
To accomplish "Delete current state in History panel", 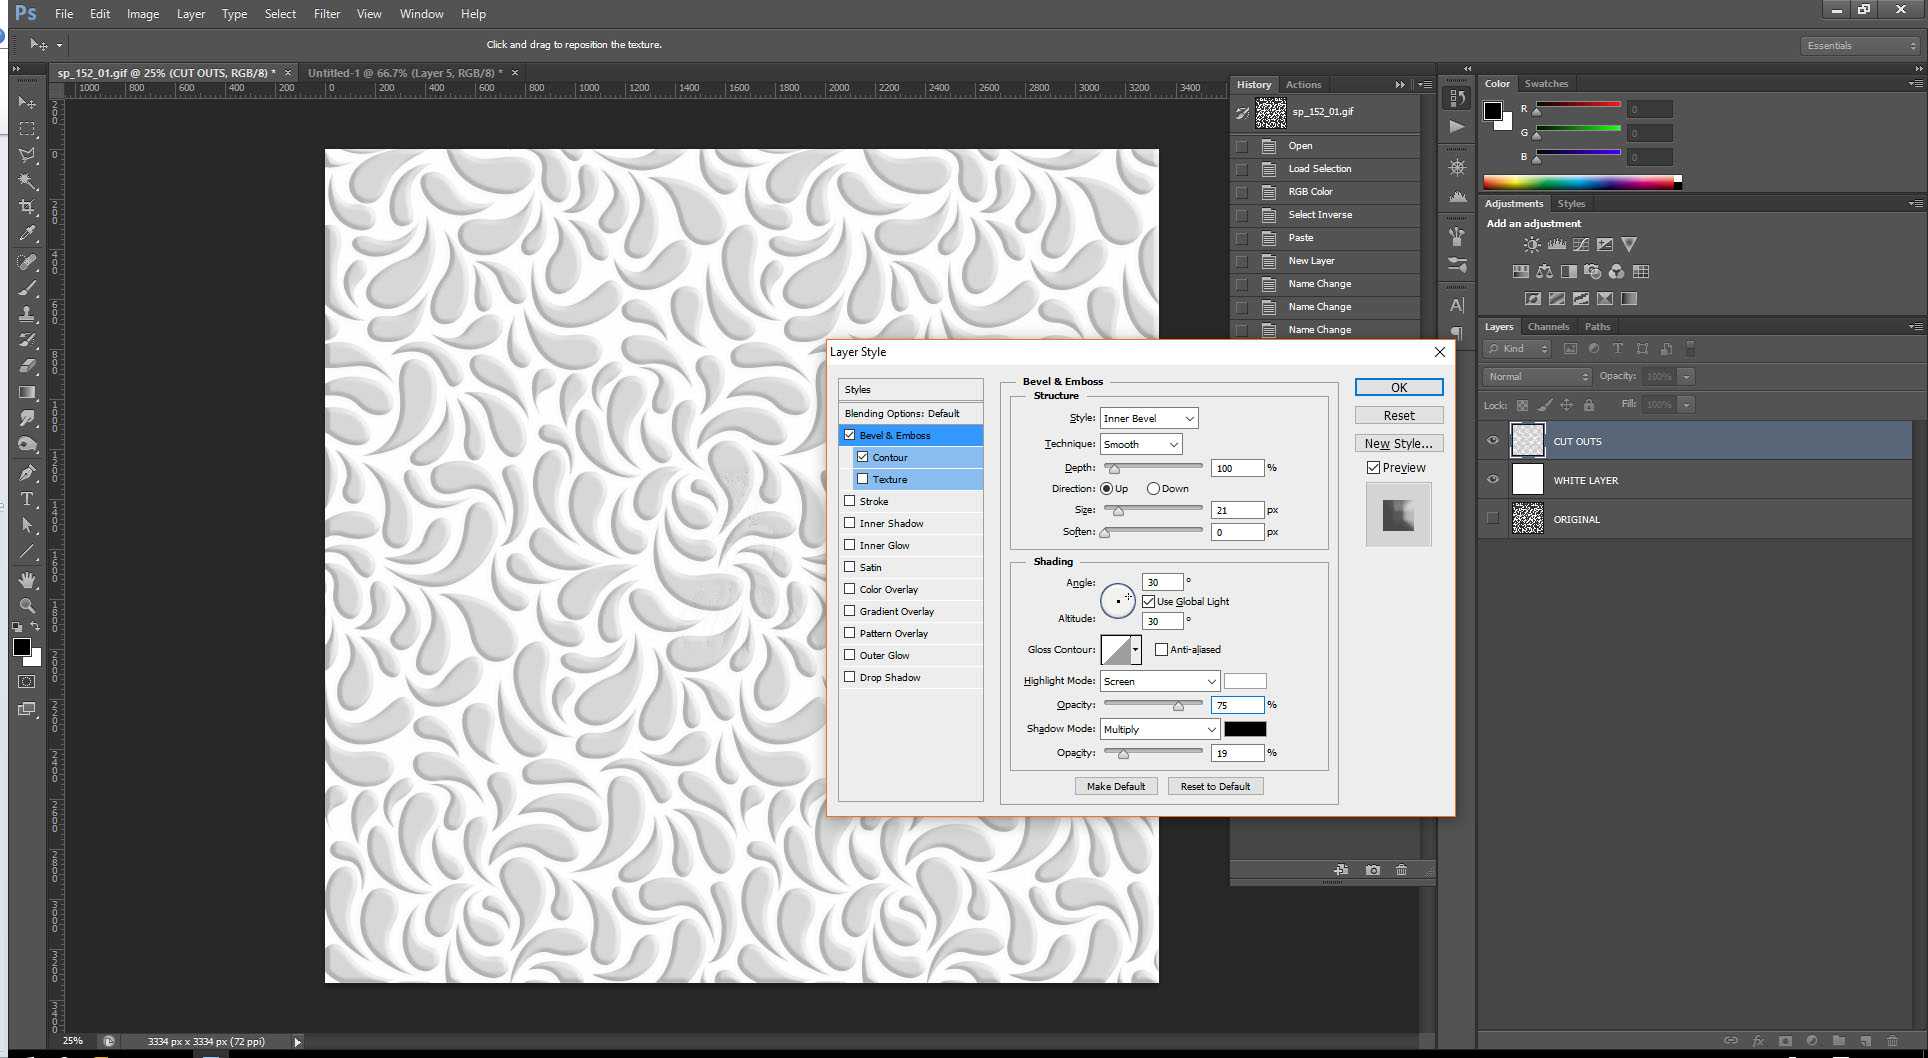I will coord(1401,870).
